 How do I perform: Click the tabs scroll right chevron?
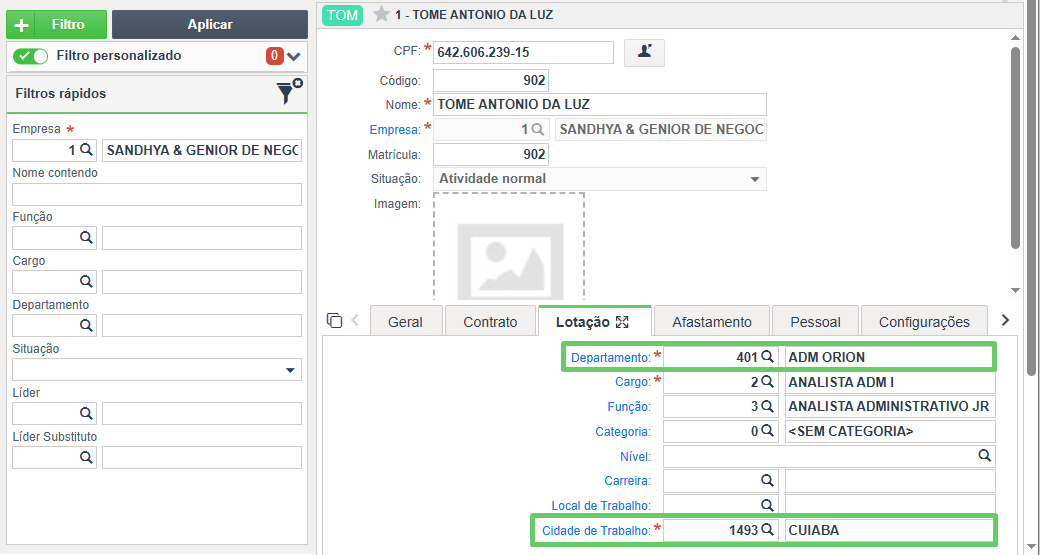point(1006,320)
